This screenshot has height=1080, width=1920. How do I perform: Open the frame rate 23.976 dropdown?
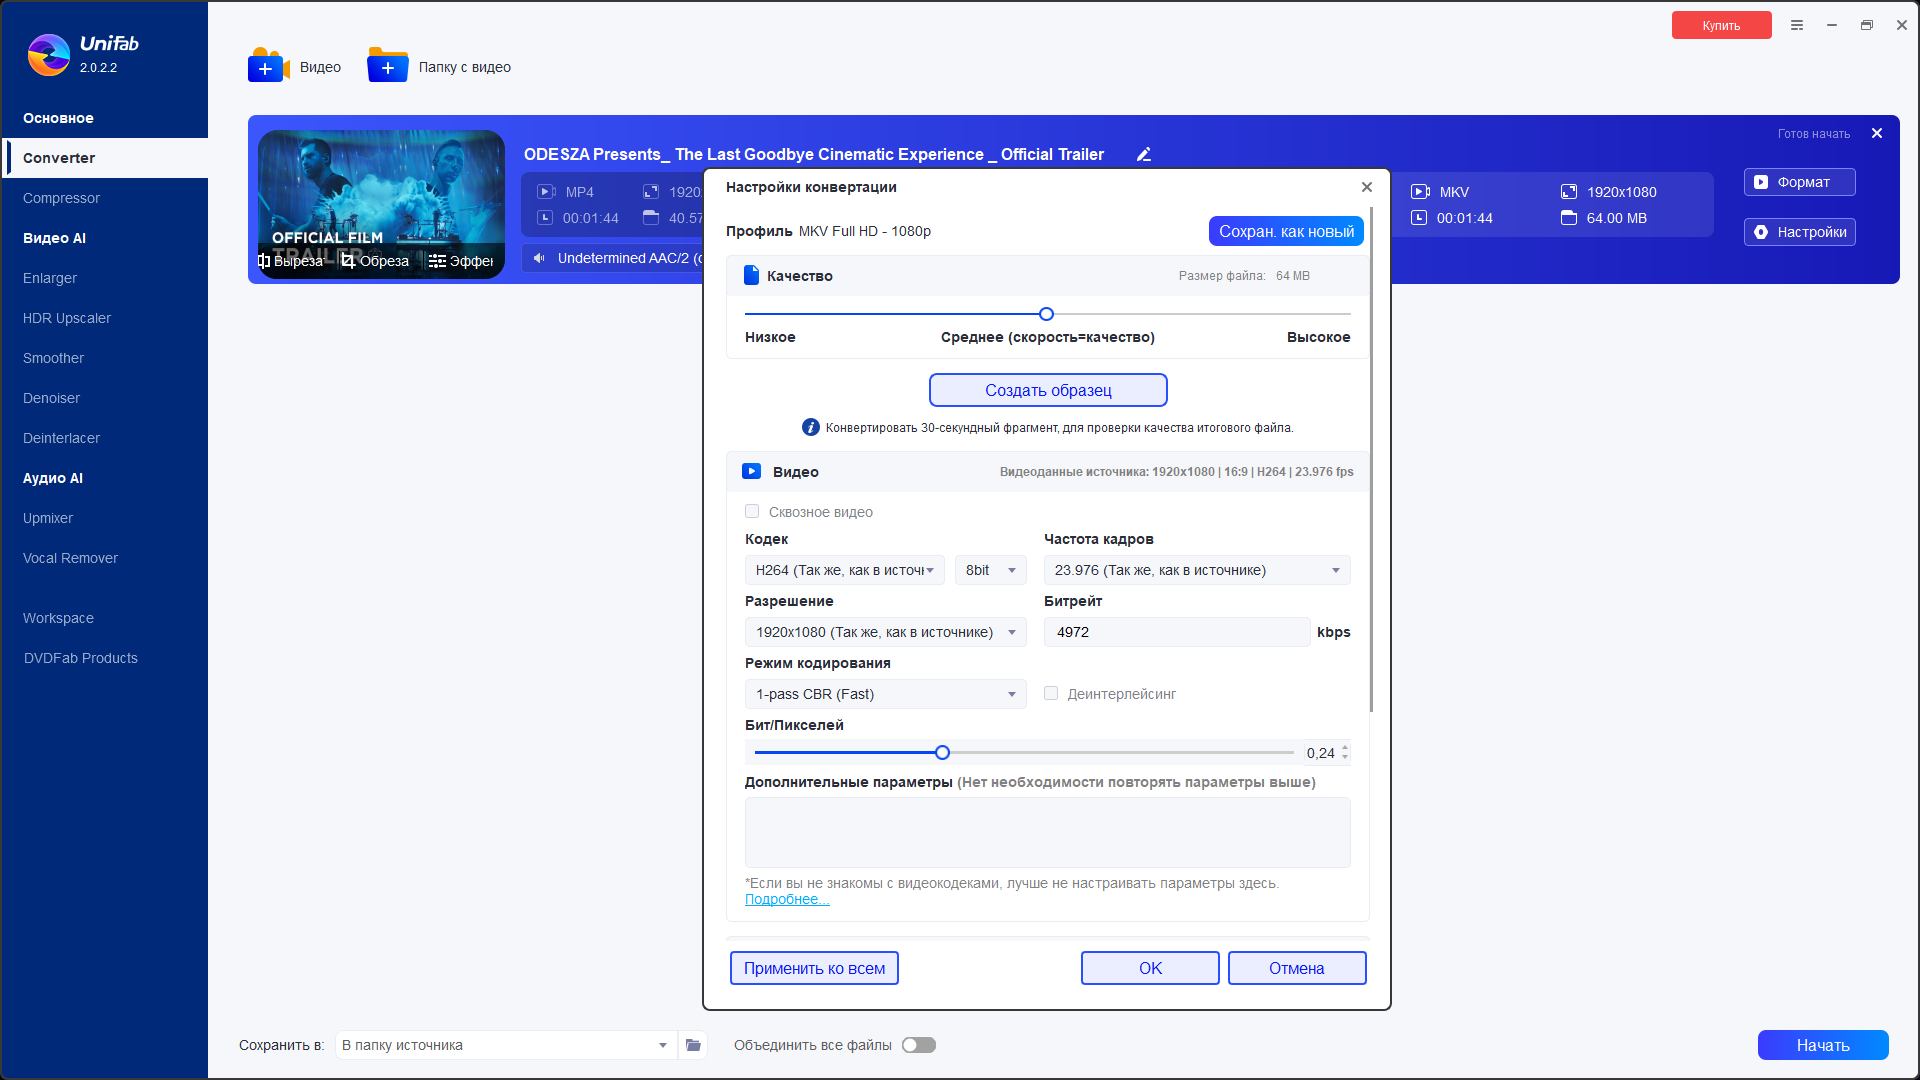pyautogui.click(x=1197, y=570)
